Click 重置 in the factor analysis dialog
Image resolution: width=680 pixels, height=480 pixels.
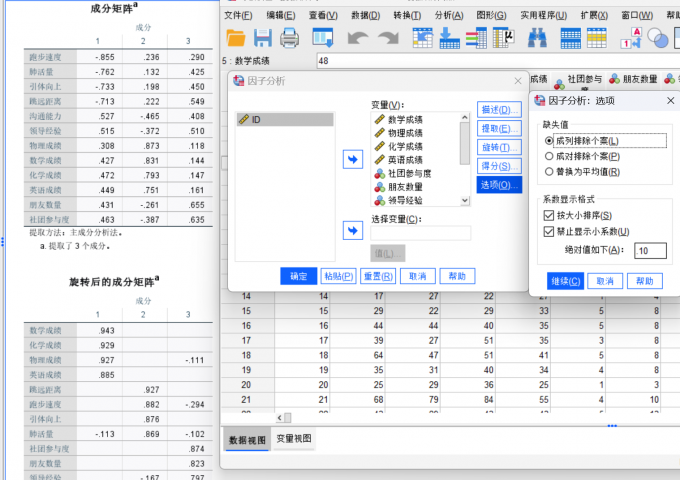click(x=378, y=276)
